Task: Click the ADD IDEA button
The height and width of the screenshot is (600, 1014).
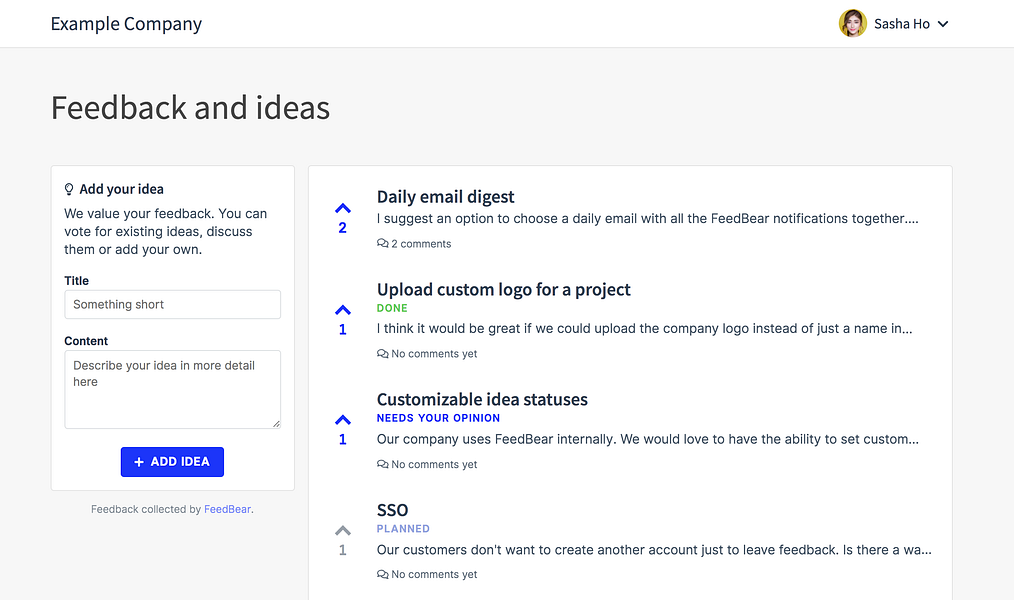Action: point(172,462)
